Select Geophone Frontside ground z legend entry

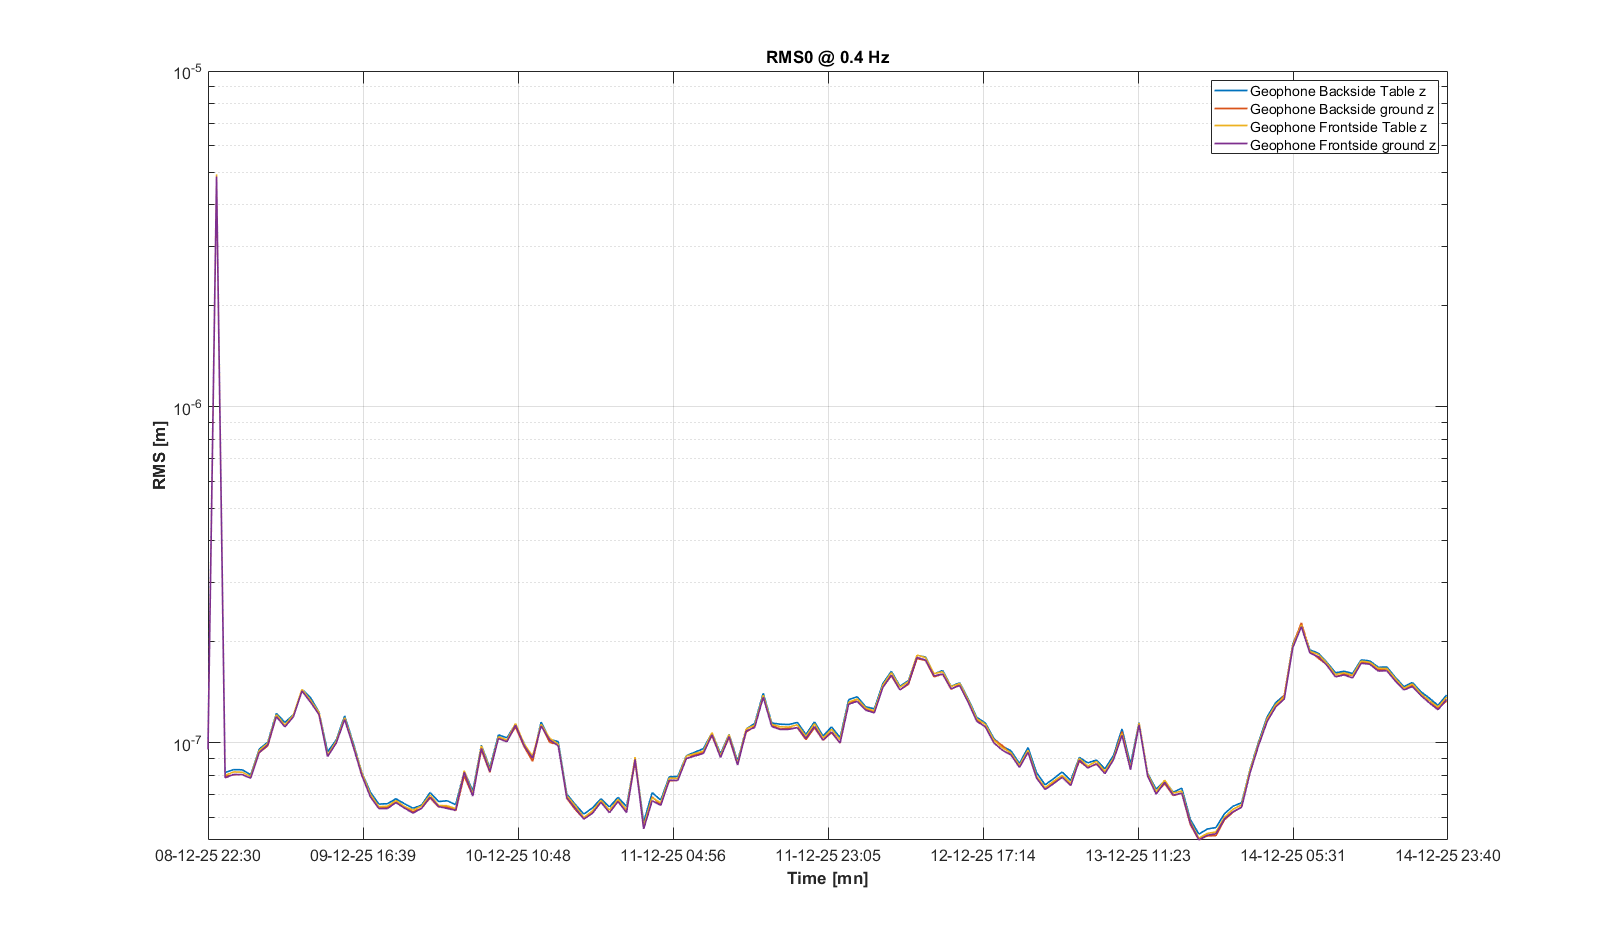(1342, 145)
